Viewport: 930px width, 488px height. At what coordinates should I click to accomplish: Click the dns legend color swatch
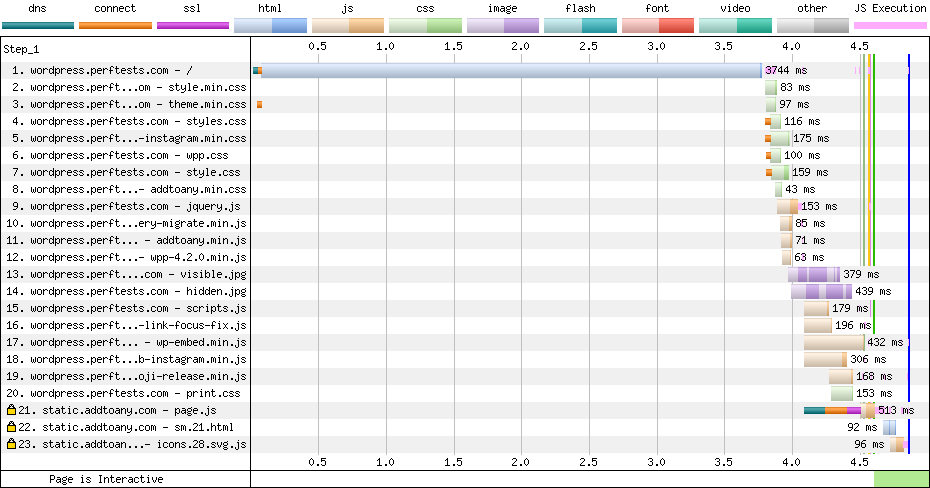coord(37,25)
